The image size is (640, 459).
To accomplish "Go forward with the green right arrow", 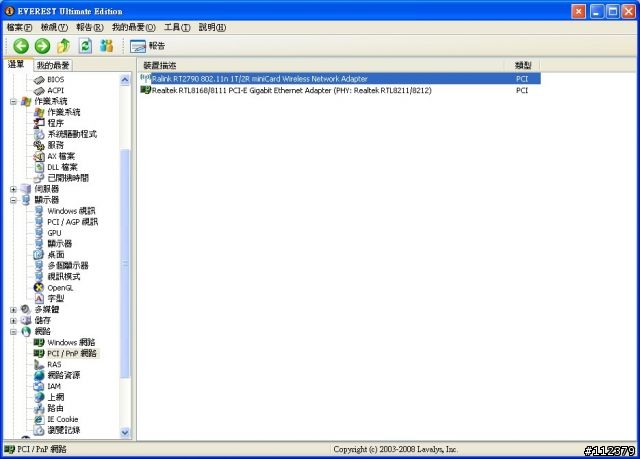I will (x=42, y=46).
